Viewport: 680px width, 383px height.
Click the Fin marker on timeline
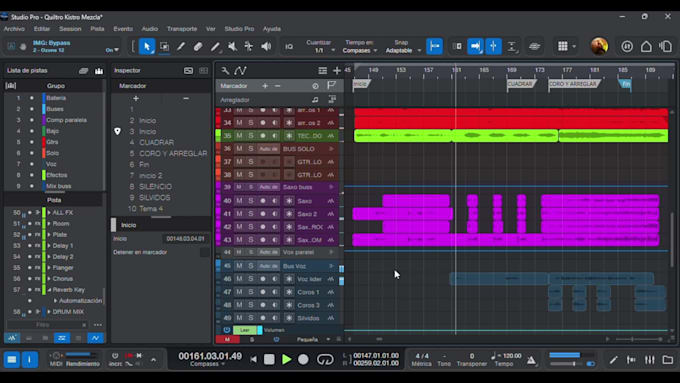tap(625, 84)
